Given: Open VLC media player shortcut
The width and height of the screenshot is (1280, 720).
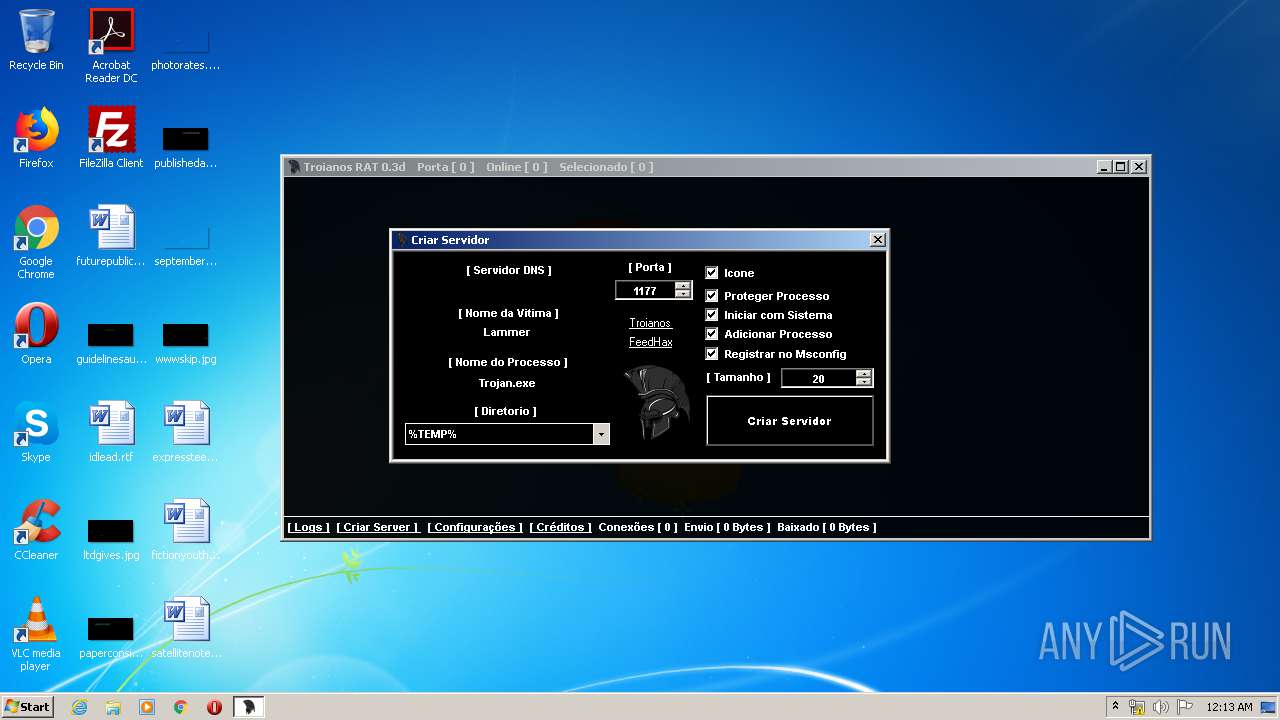Looking at the screenshot, I should coord(36,634).
